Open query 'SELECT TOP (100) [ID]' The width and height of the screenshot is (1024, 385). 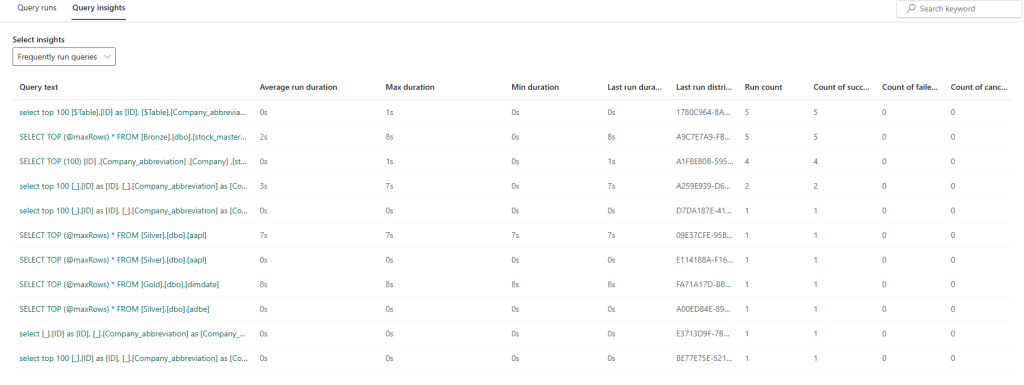133,161
